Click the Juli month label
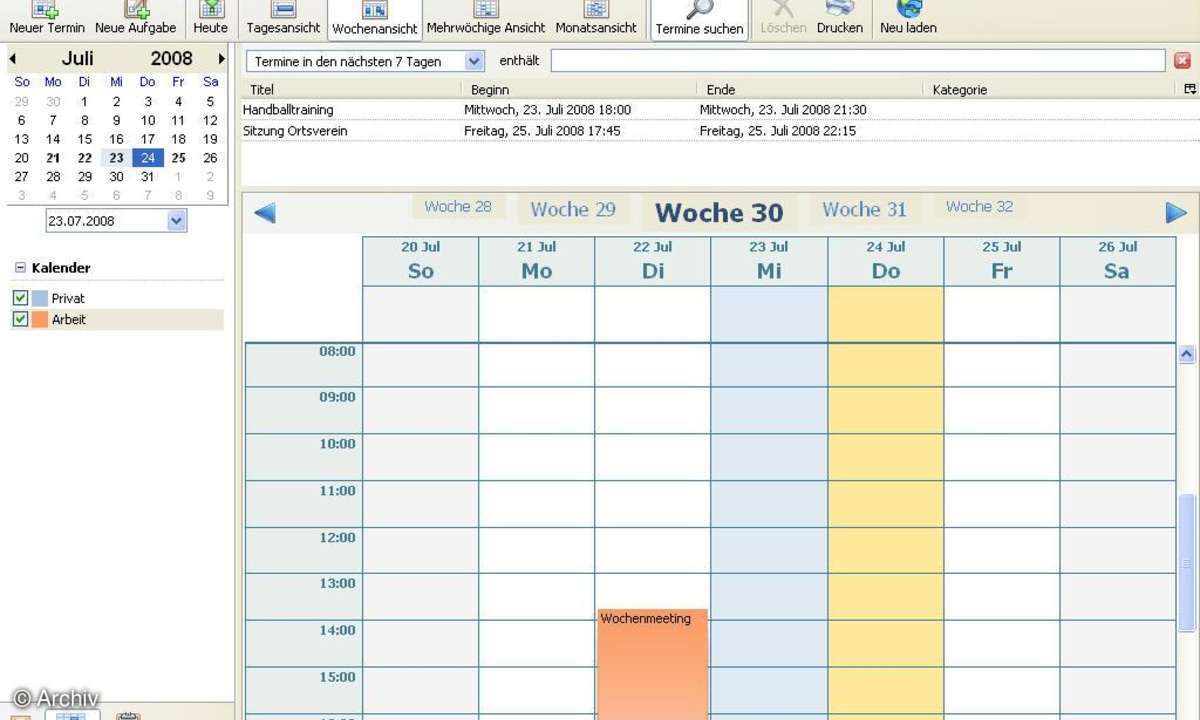 tap(77, 59)
